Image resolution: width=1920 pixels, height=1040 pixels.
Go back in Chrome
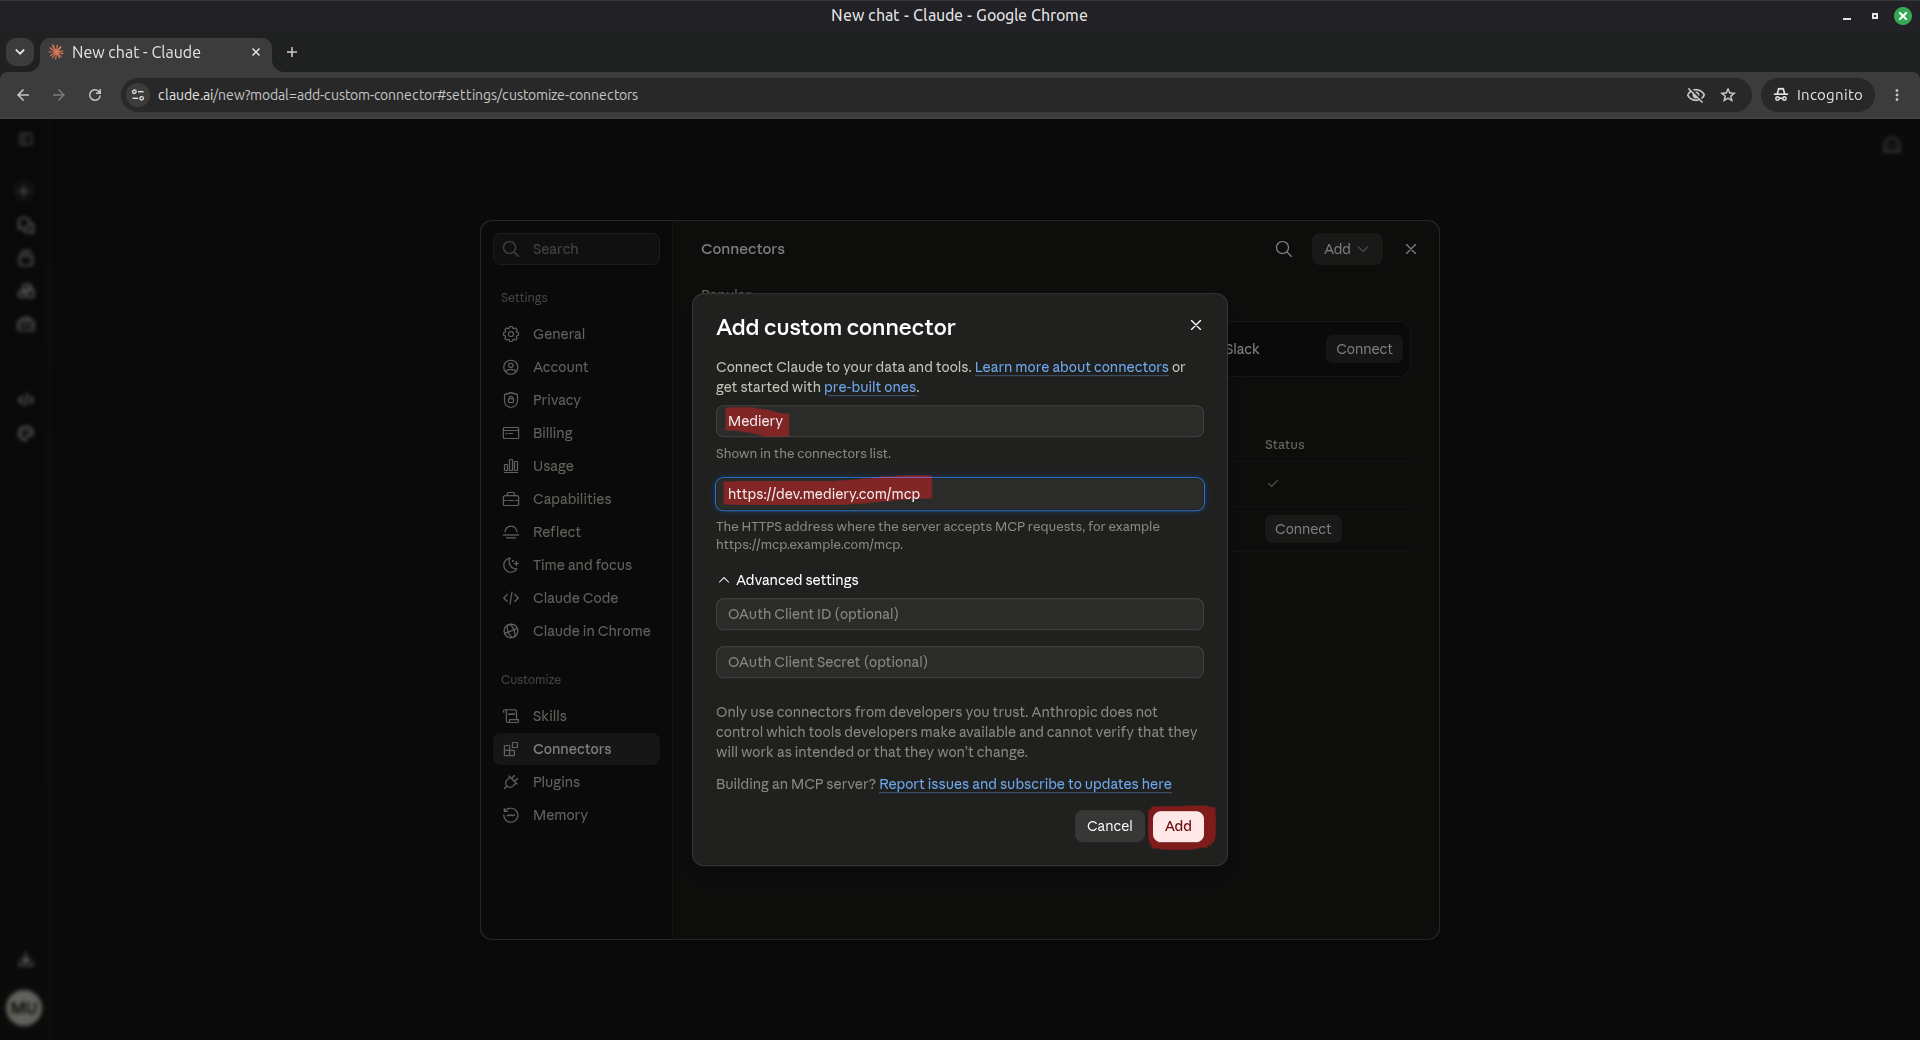[x=23, y=95]
